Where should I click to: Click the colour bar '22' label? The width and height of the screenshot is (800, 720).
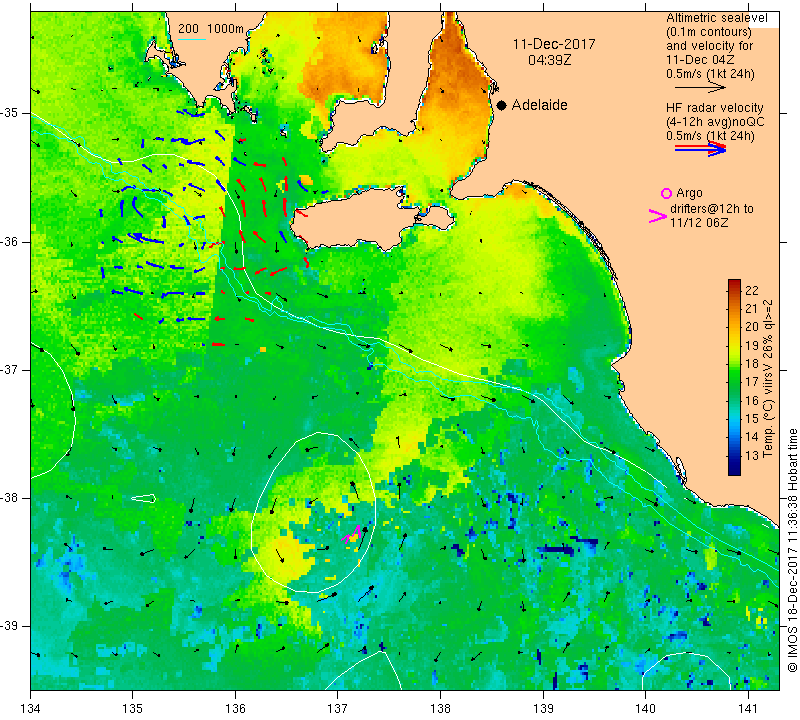[x=752, y=290]
